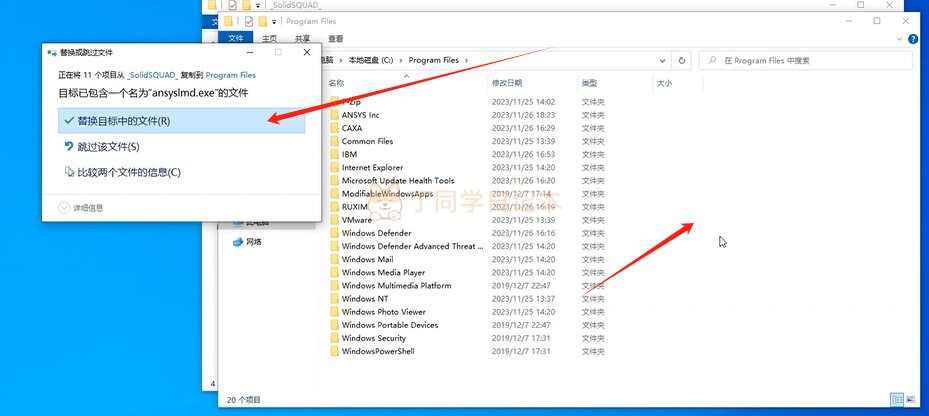Viewport: 929px width, 416px height.
Task: Switch to large icons view in status bar
Action: (911, 399)
